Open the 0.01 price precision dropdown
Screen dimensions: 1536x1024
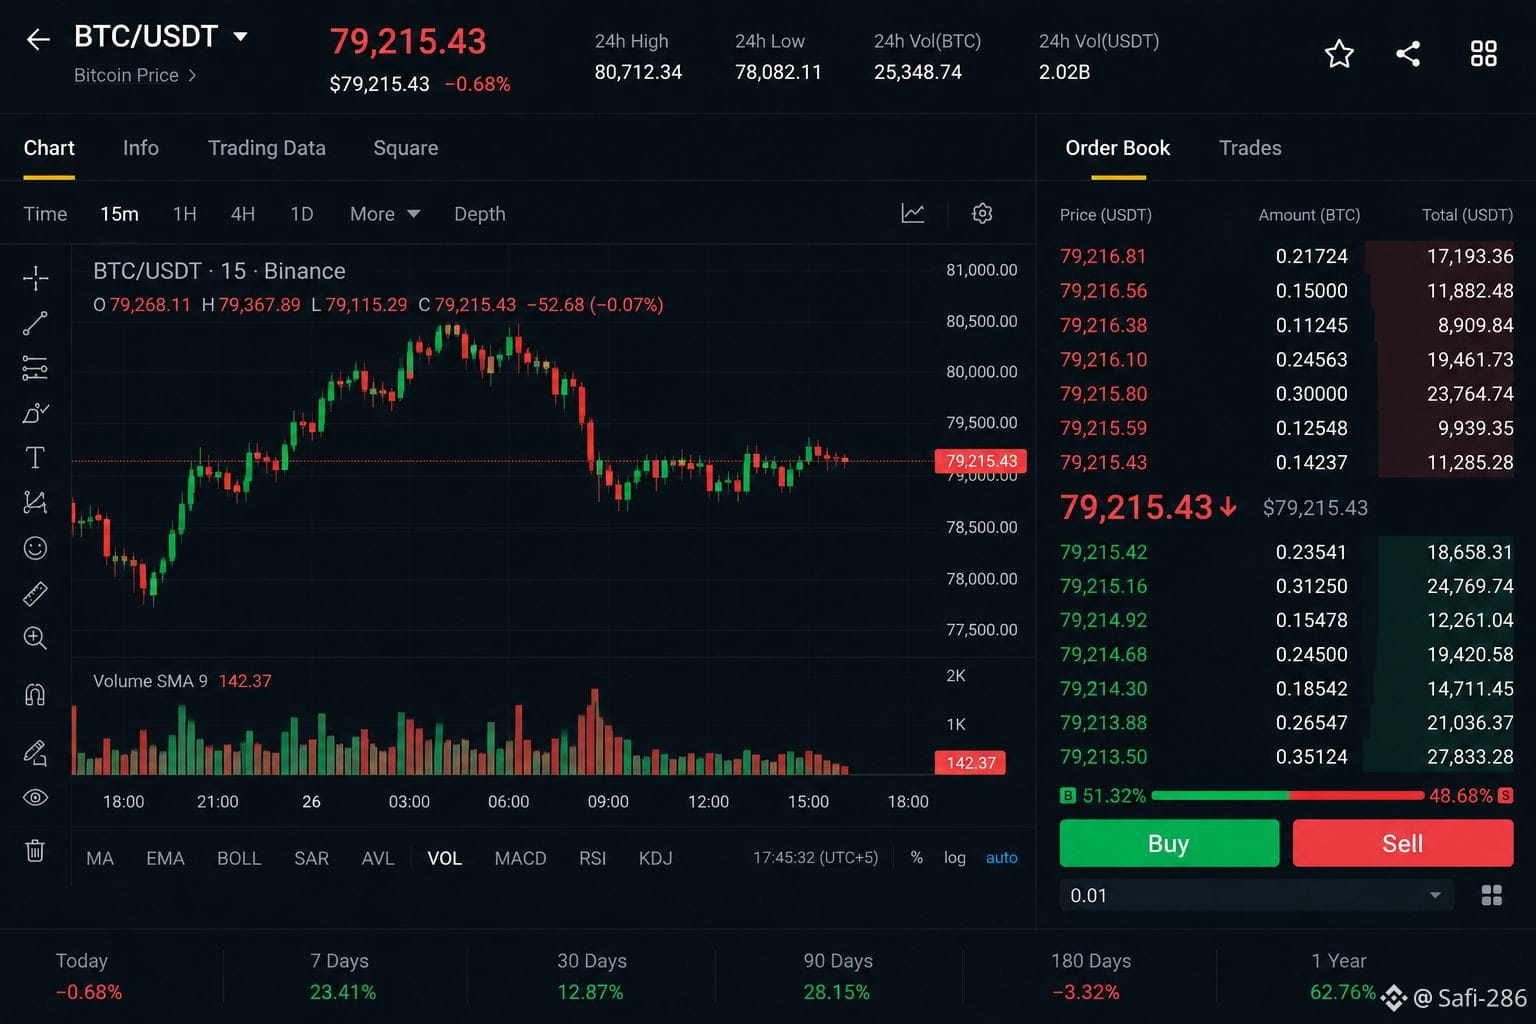pos(1256,895)
